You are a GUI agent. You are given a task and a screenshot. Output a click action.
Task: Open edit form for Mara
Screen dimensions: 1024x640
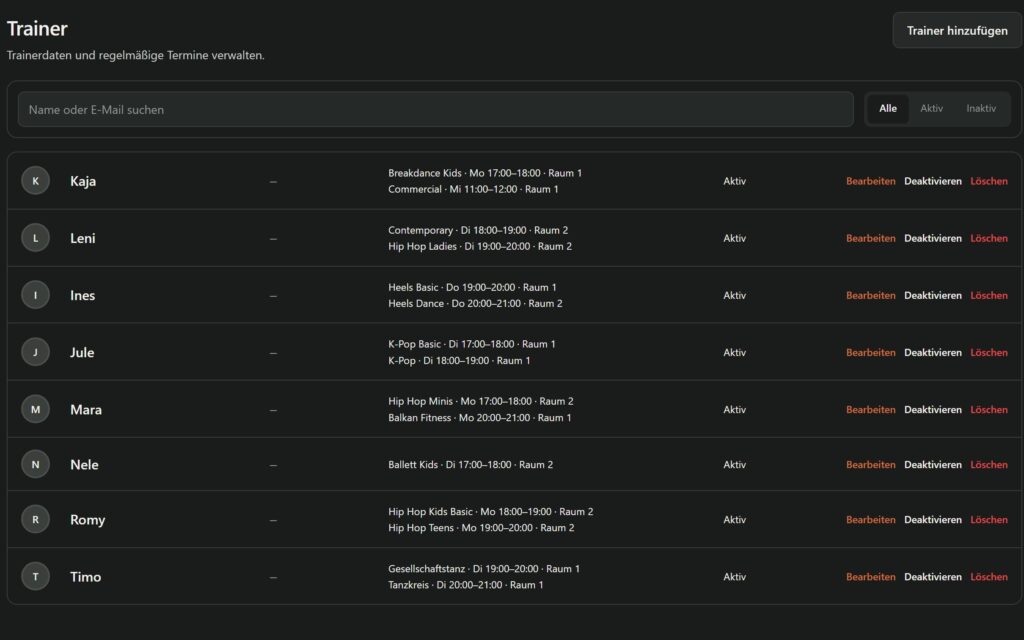pos(871,409)
